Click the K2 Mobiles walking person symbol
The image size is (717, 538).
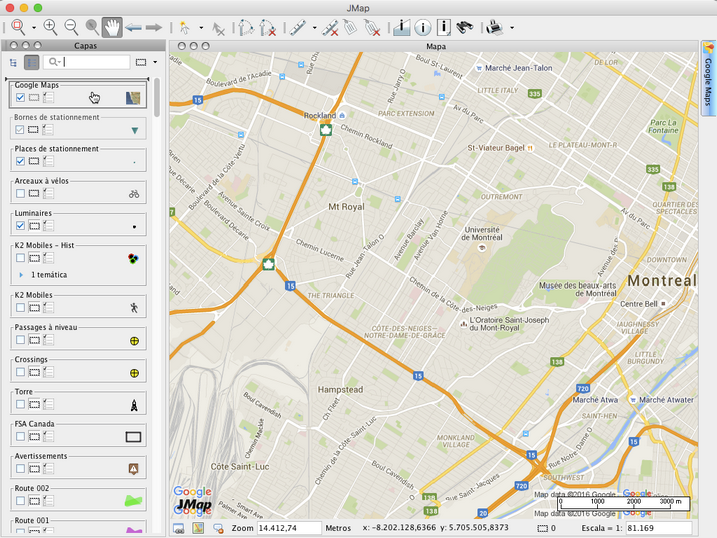tap(134, 308)
